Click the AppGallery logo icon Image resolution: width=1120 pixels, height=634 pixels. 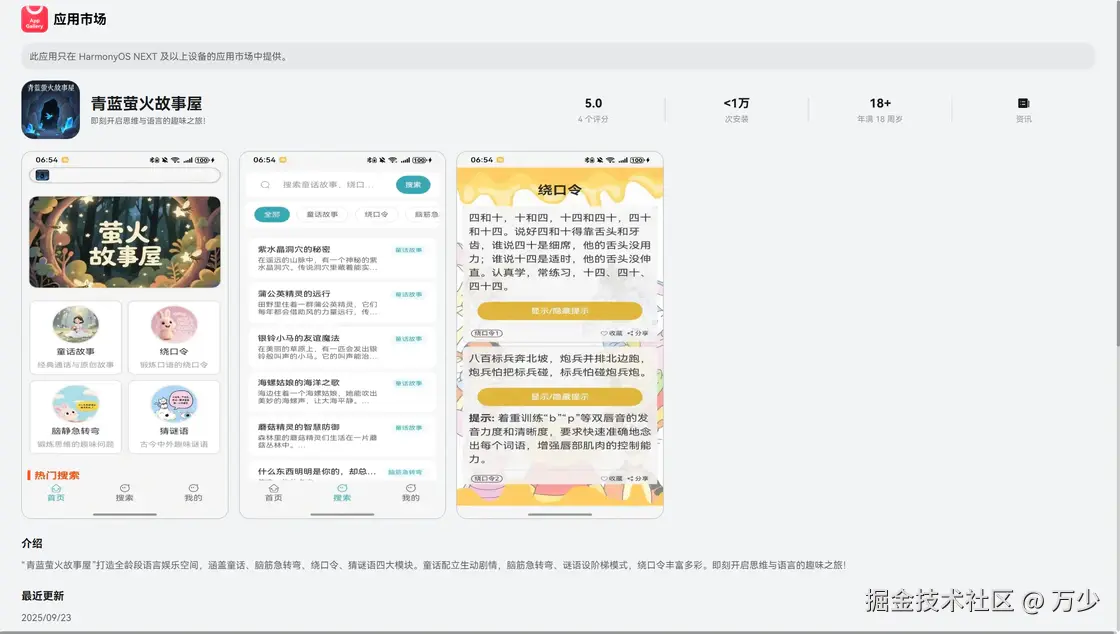coord(34,19)
